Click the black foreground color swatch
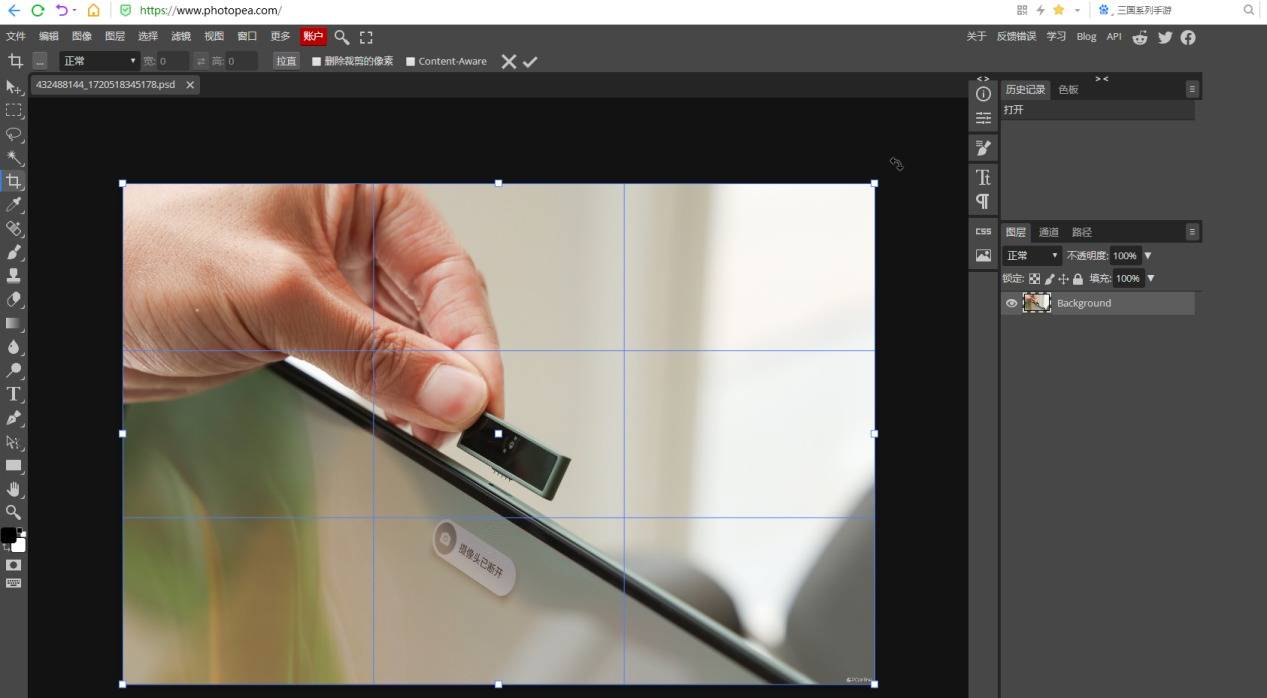 point(8,535)
